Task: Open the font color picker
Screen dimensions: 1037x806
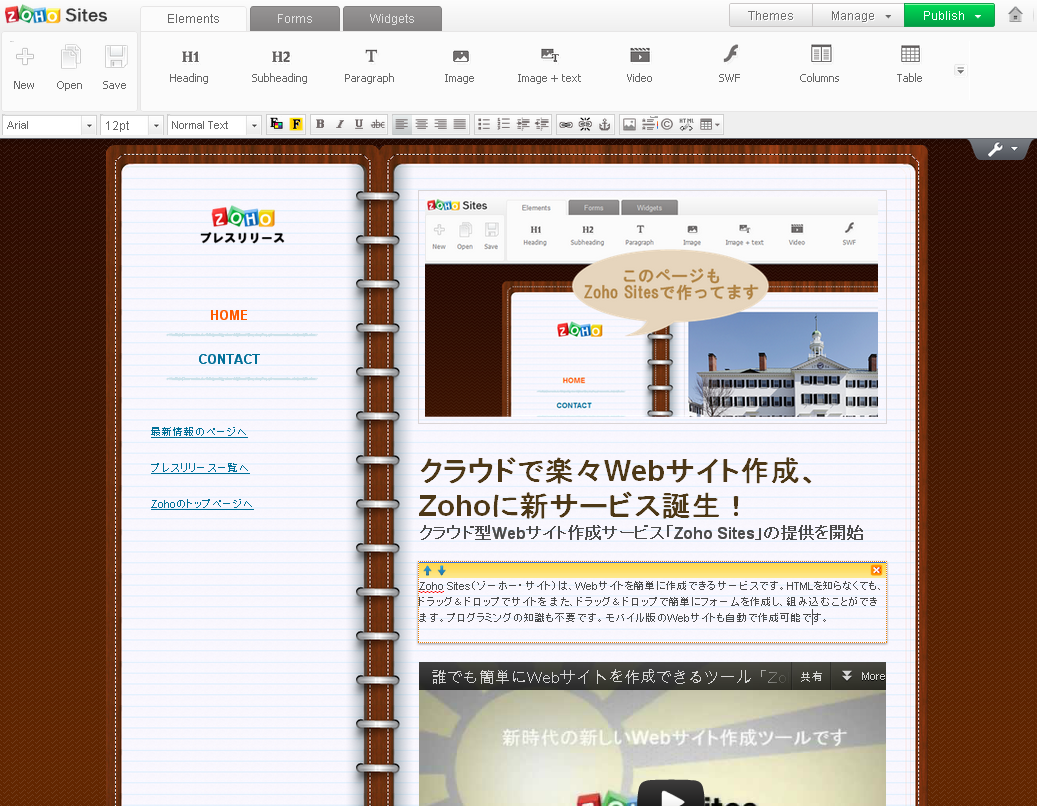Action: point(276,124)
